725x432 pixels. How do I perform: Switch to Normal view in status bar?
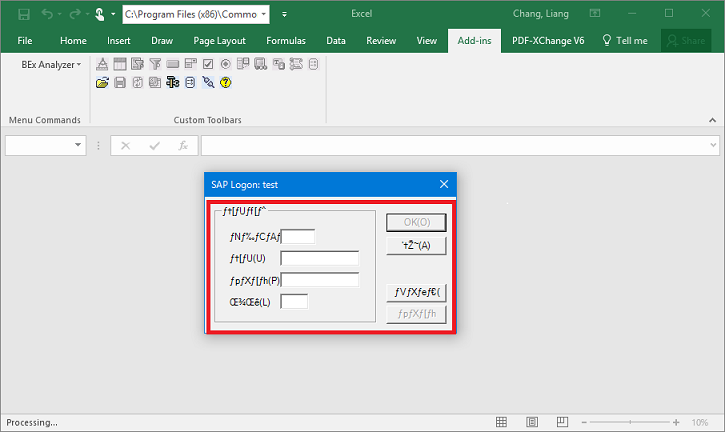[x=501, y=422]
